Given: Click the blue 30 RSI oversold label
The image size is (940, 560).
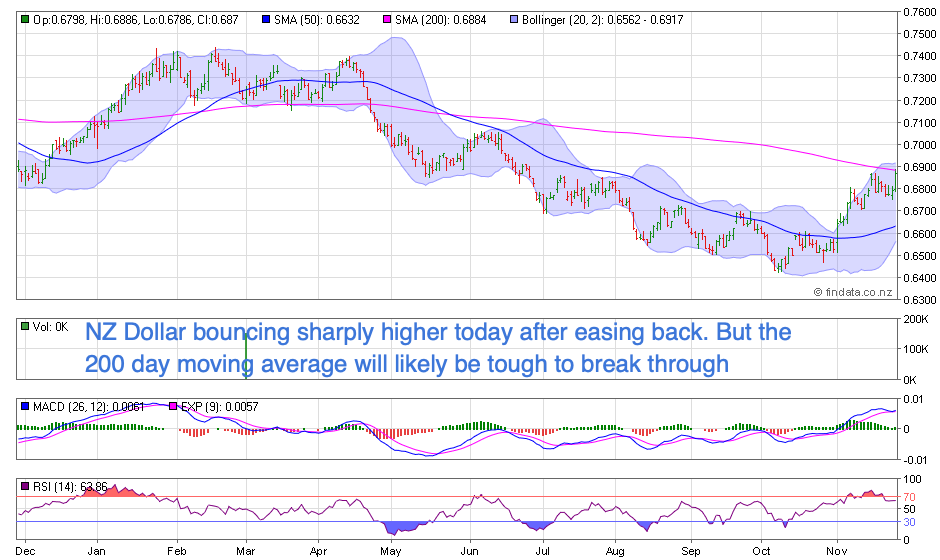Looking at the screenshot, I should pos(909,522).
